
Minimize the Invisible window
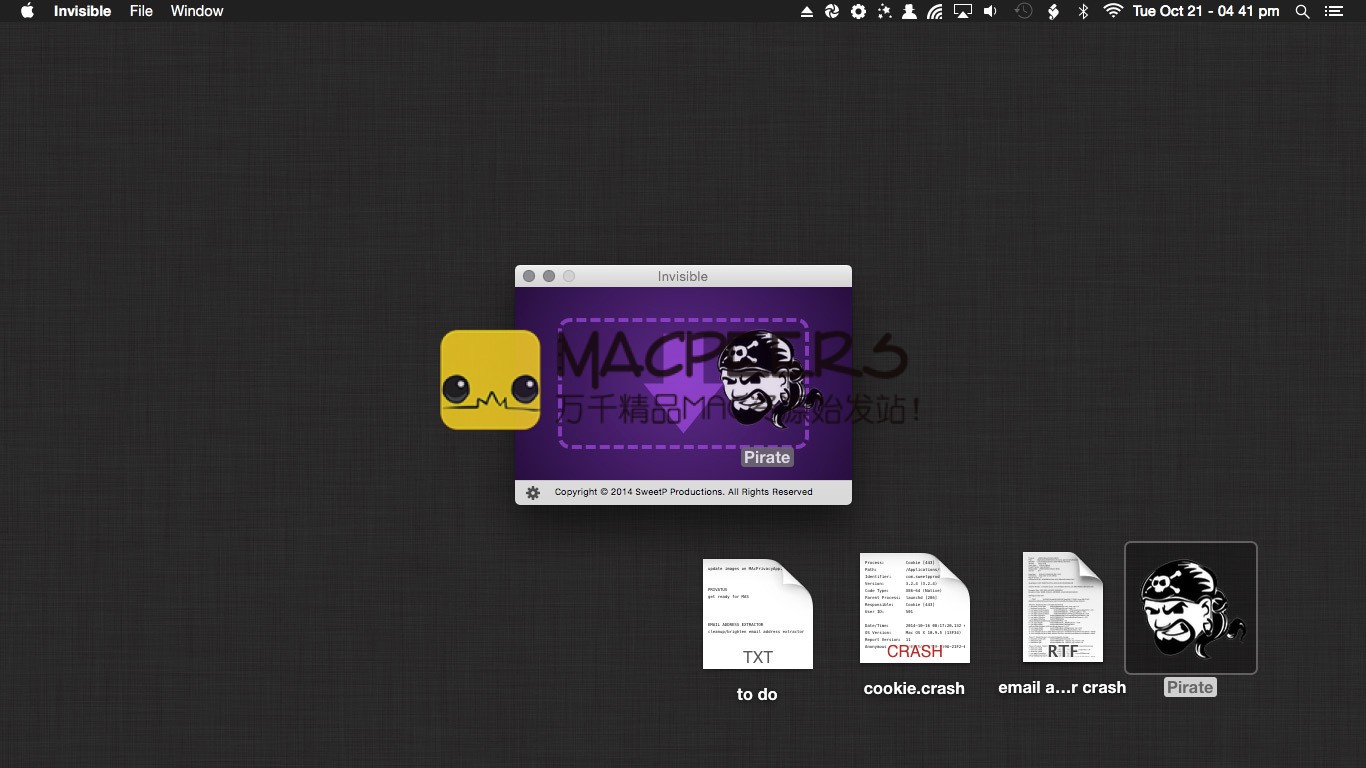[x=549, y=276]
